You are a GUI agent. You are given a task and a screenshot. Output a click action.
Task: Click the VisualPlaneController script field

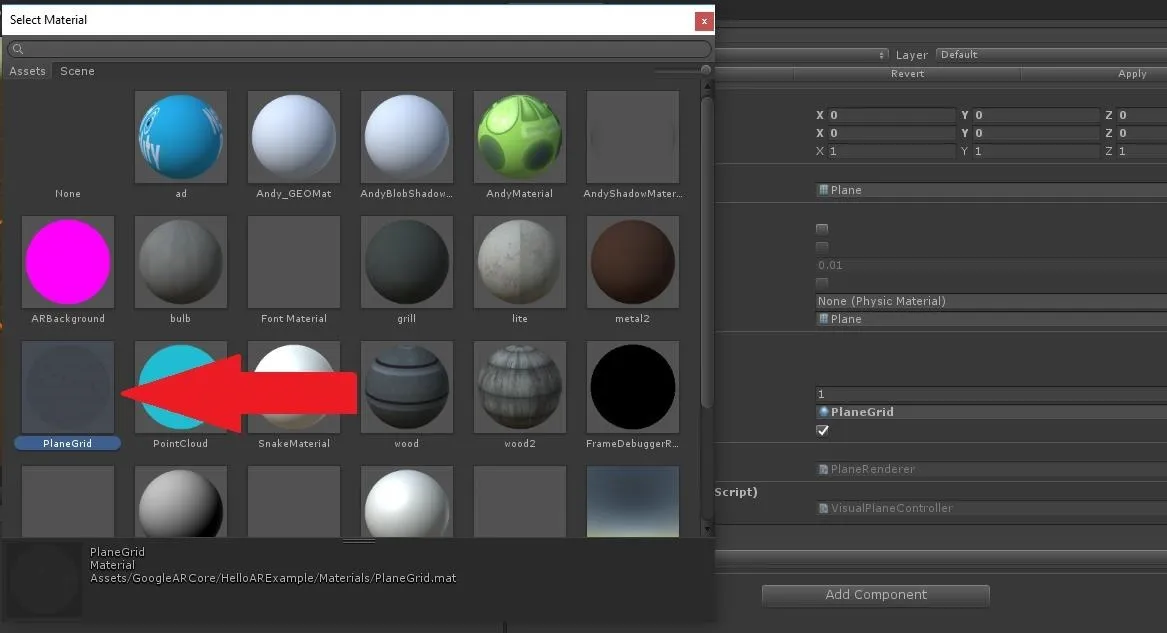click(991, 508)
